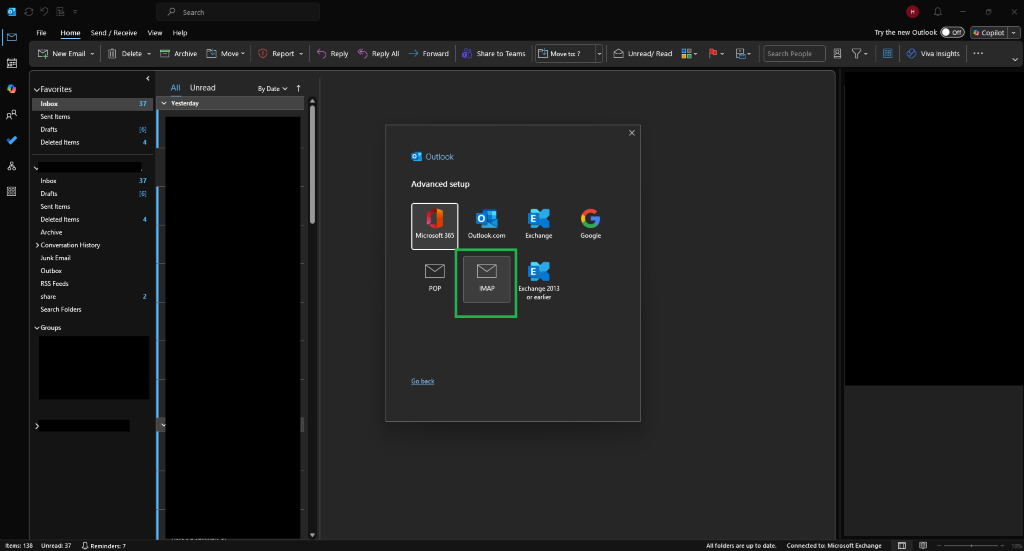Open the Report dropdown arrow

coord(301,54)
